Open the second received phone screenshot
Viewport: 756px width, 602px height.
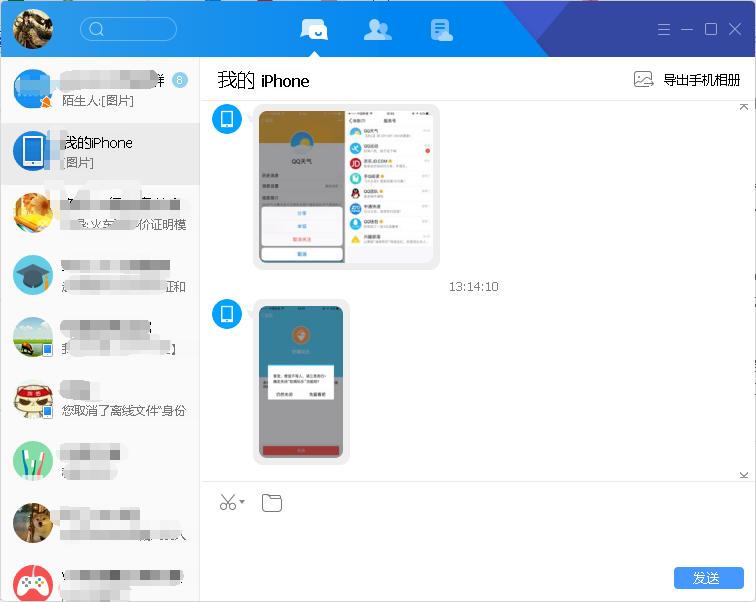pos(301,382)
